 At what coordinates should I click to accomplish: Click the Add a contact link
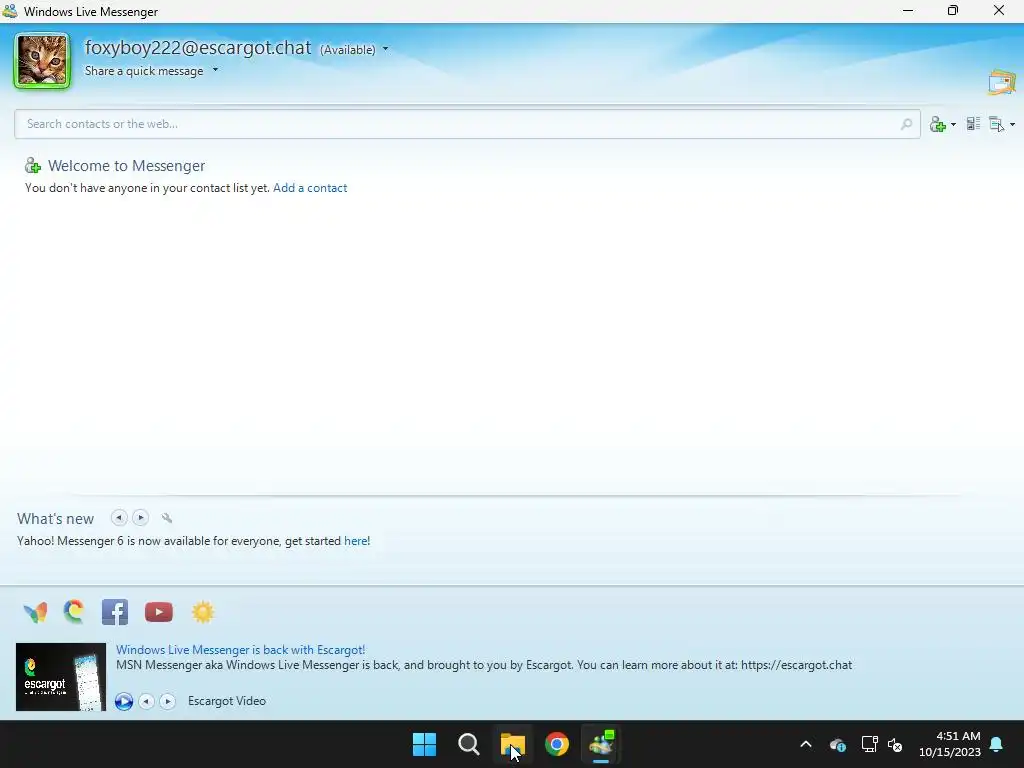click(310, 188)
